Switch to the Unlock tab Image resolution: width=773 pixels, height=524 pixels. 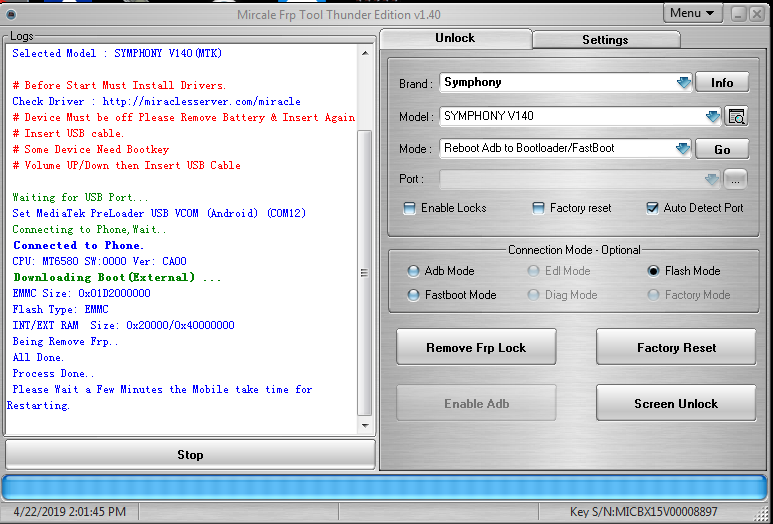455,38
